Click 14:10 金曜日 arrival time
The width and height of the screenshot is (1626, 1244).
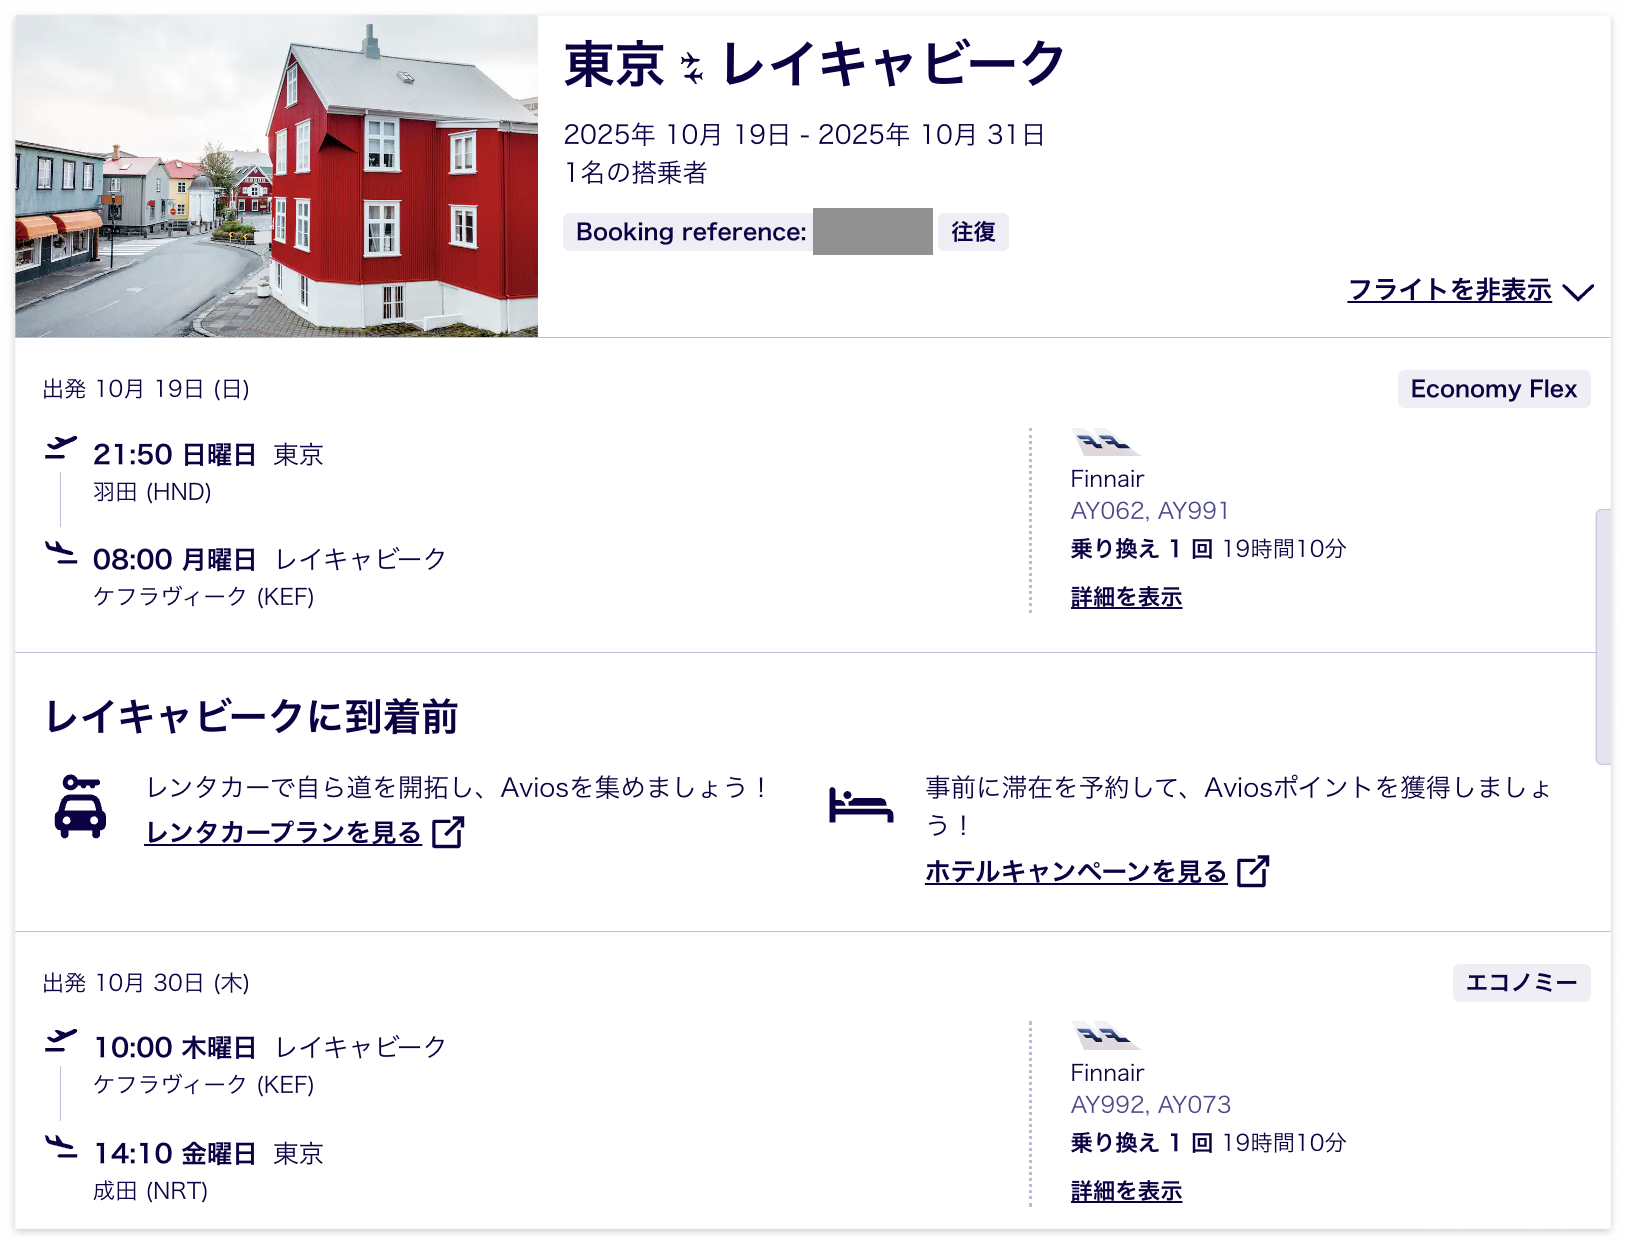coord(175,1154)
